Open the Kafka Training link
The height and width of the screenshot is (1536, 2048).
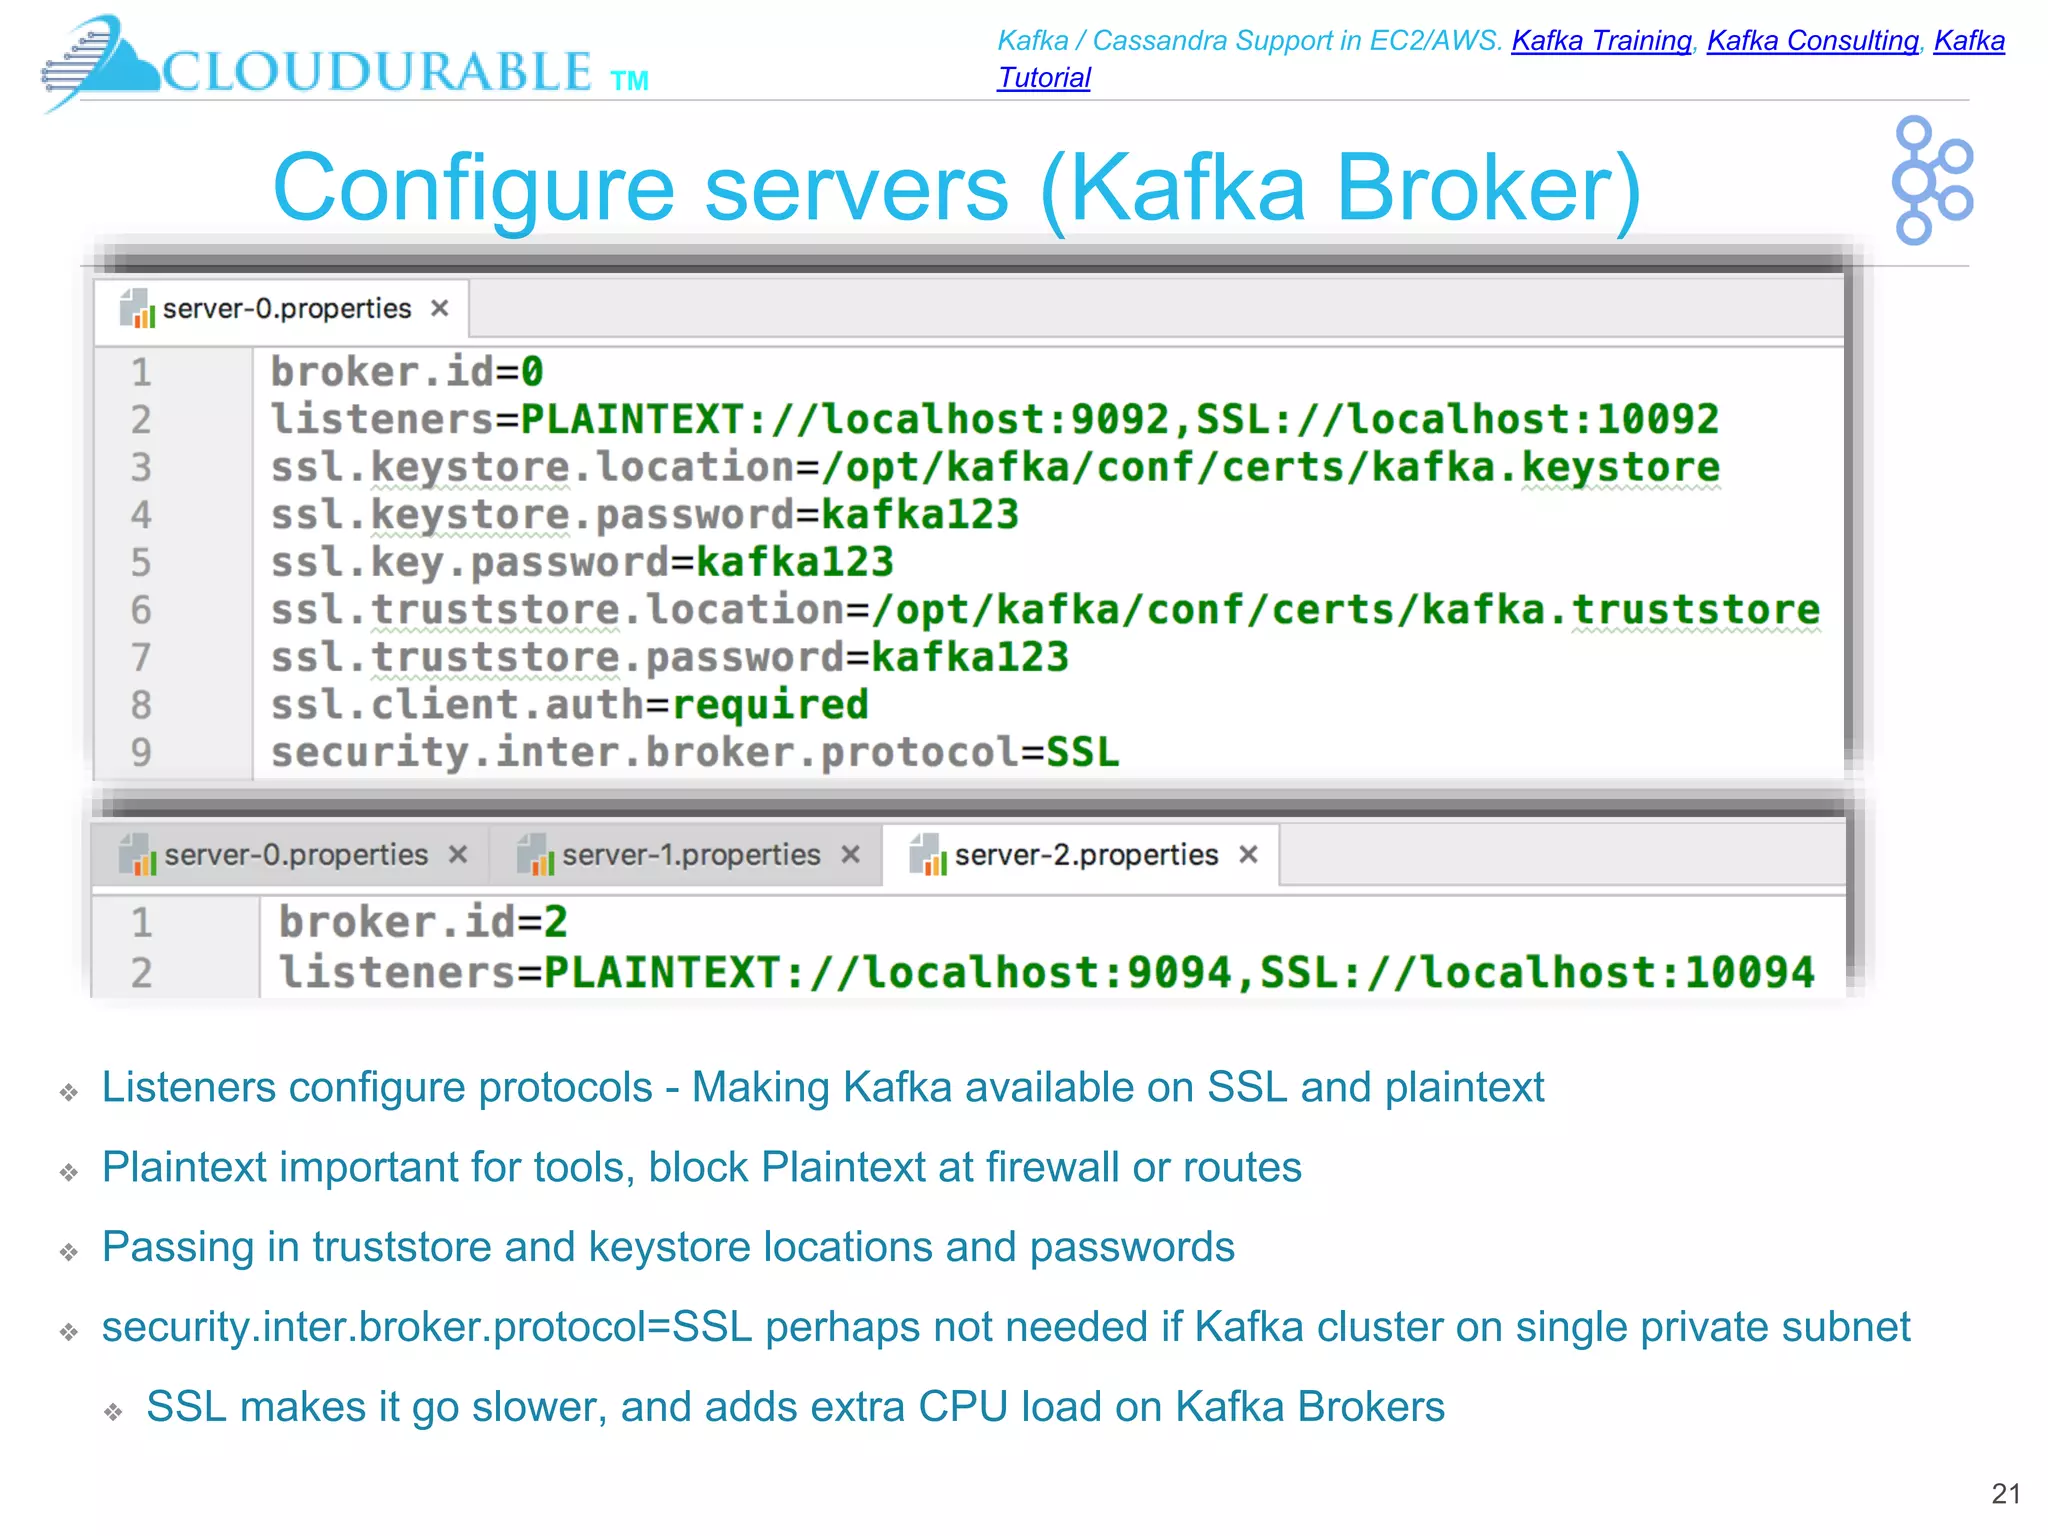click(x=1601, y=41)
